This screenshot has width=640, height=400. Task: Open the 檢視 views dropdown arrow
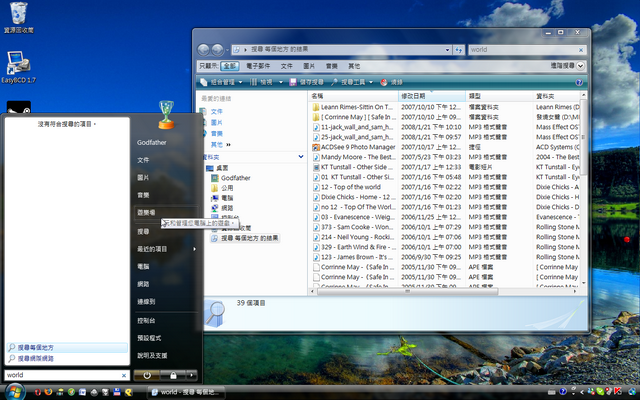point(281,82)
